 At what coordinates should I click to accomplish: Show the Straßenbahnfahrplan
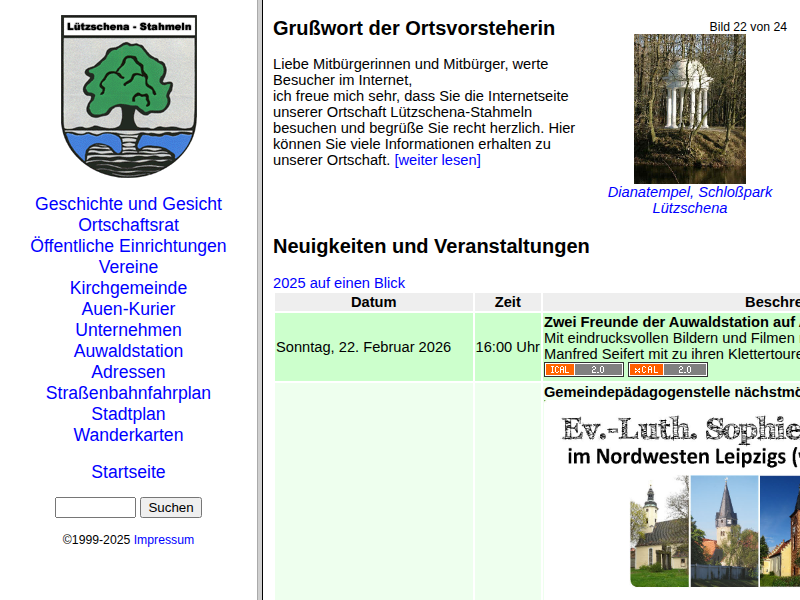pyautogui.click(x=128, y=393)
